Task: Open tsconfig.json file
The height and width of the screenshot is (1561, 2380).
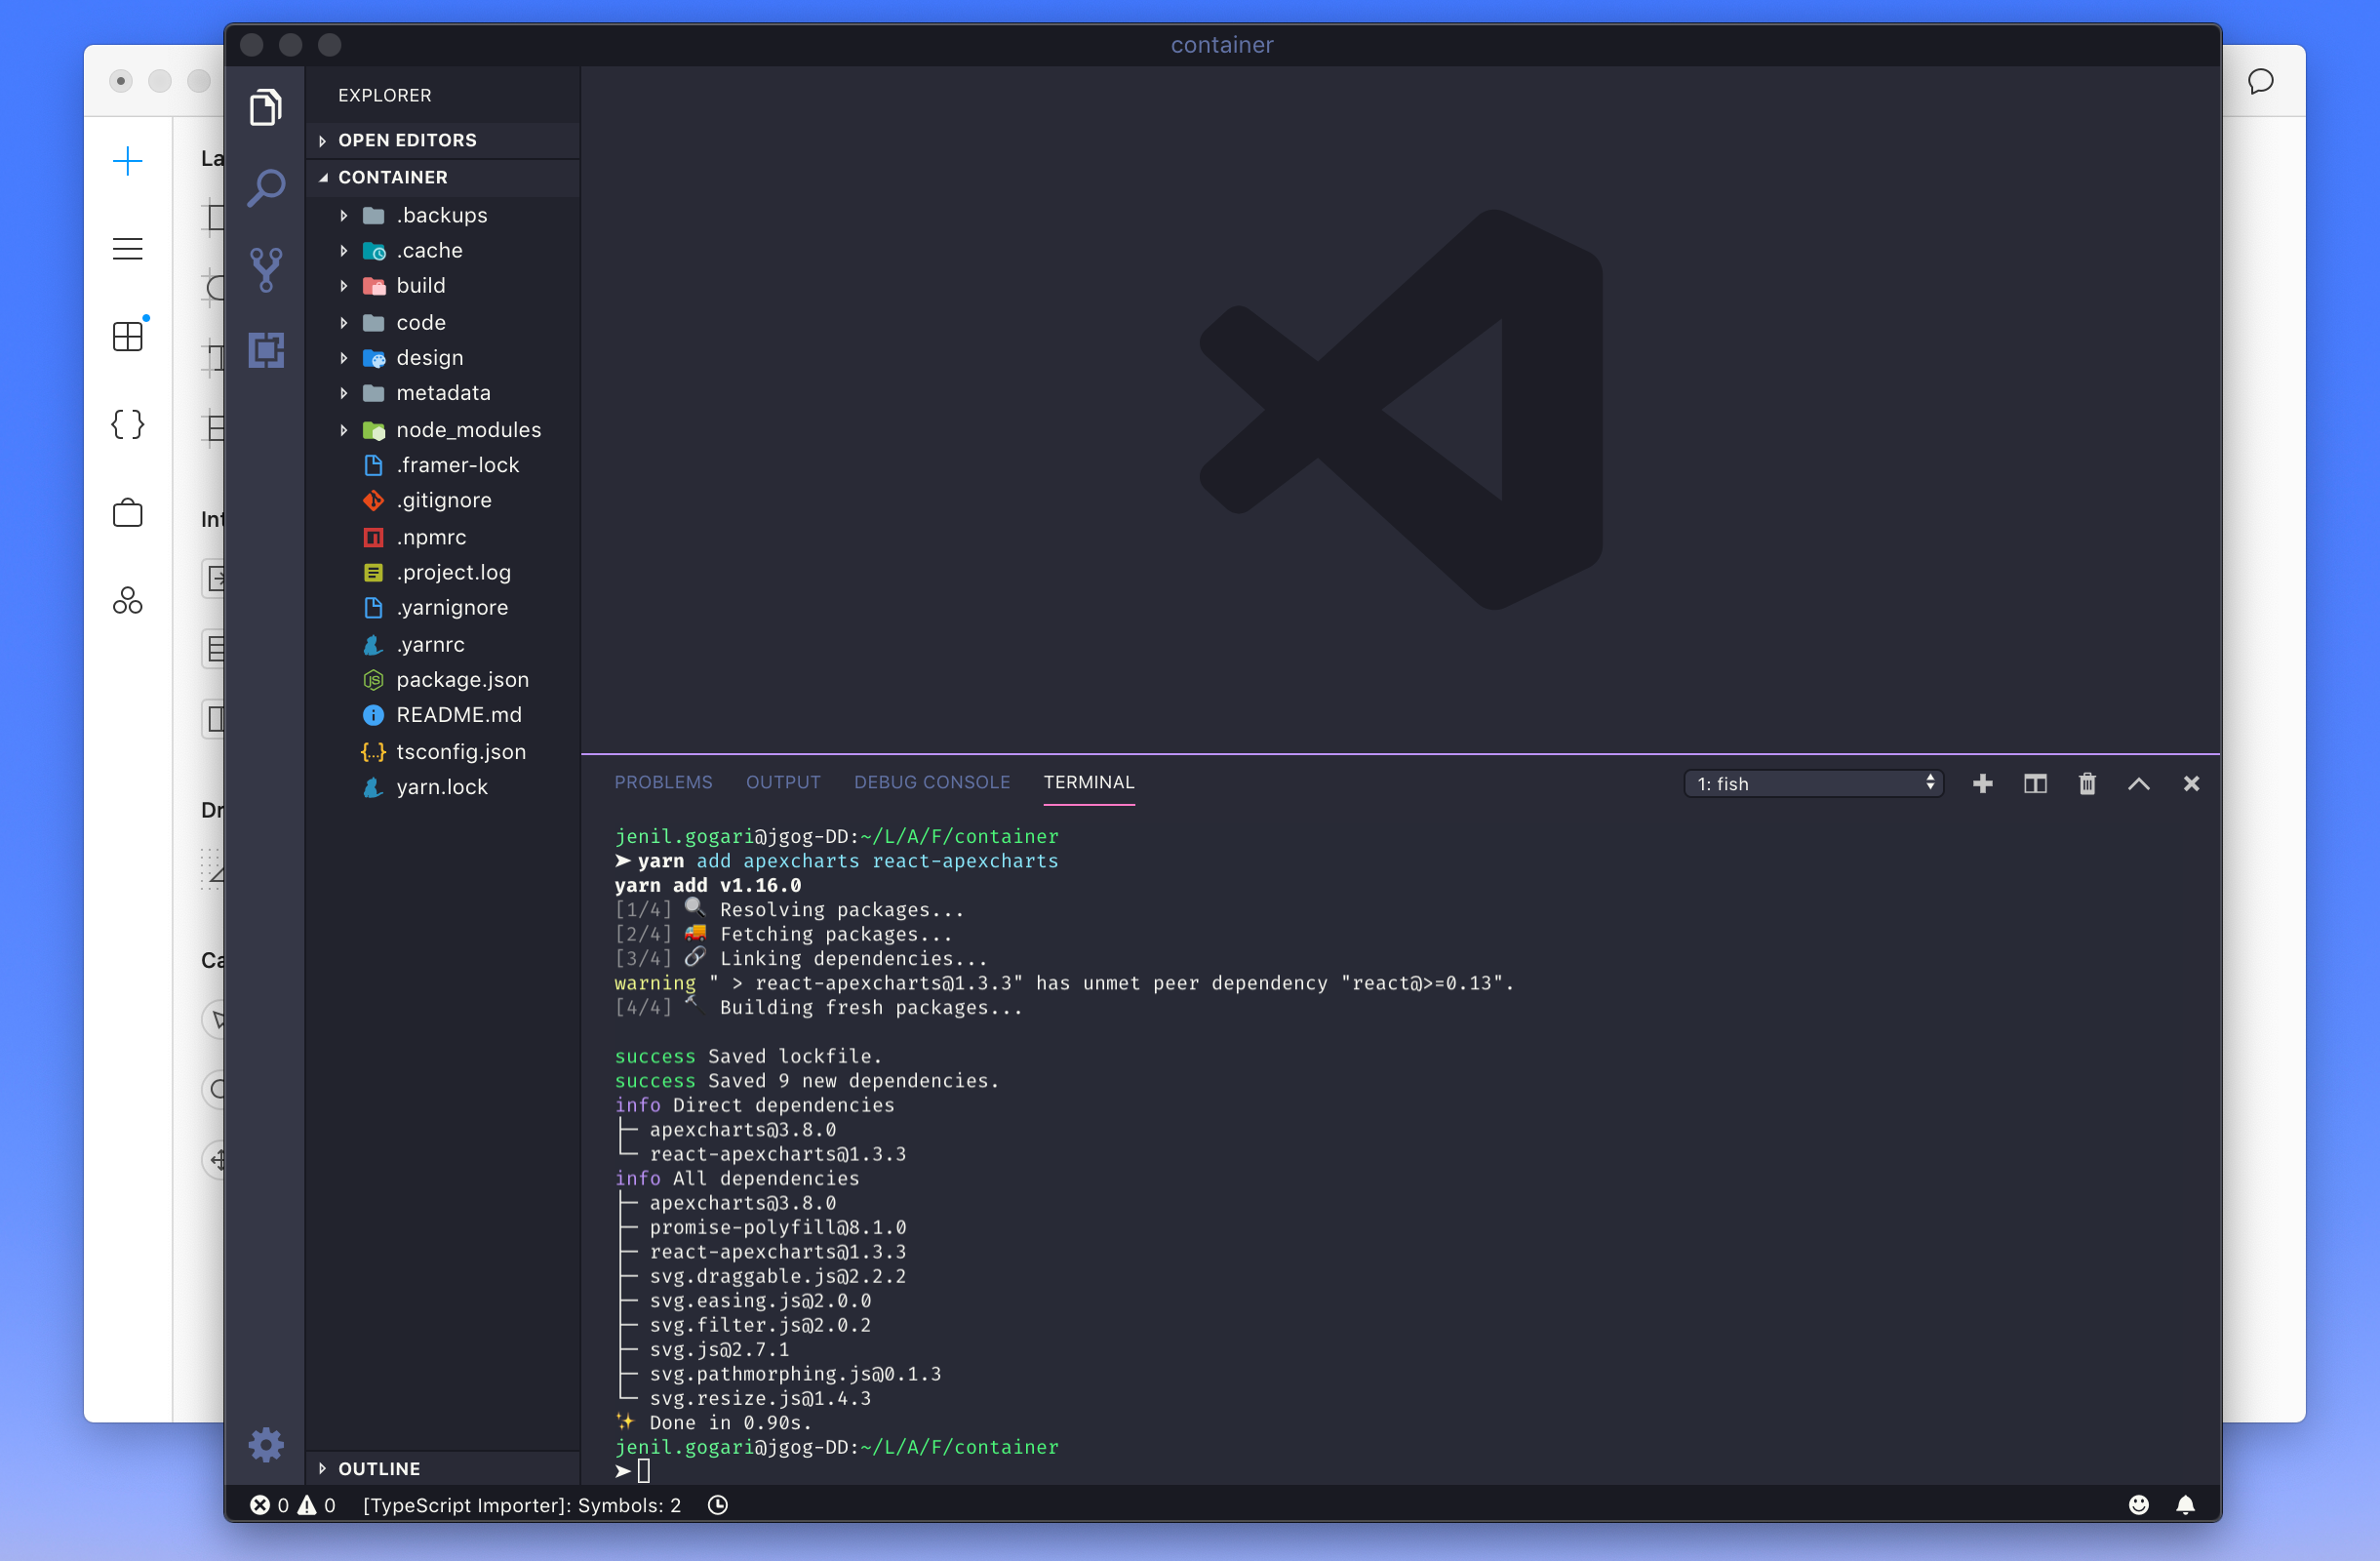Action: point(443,751)
